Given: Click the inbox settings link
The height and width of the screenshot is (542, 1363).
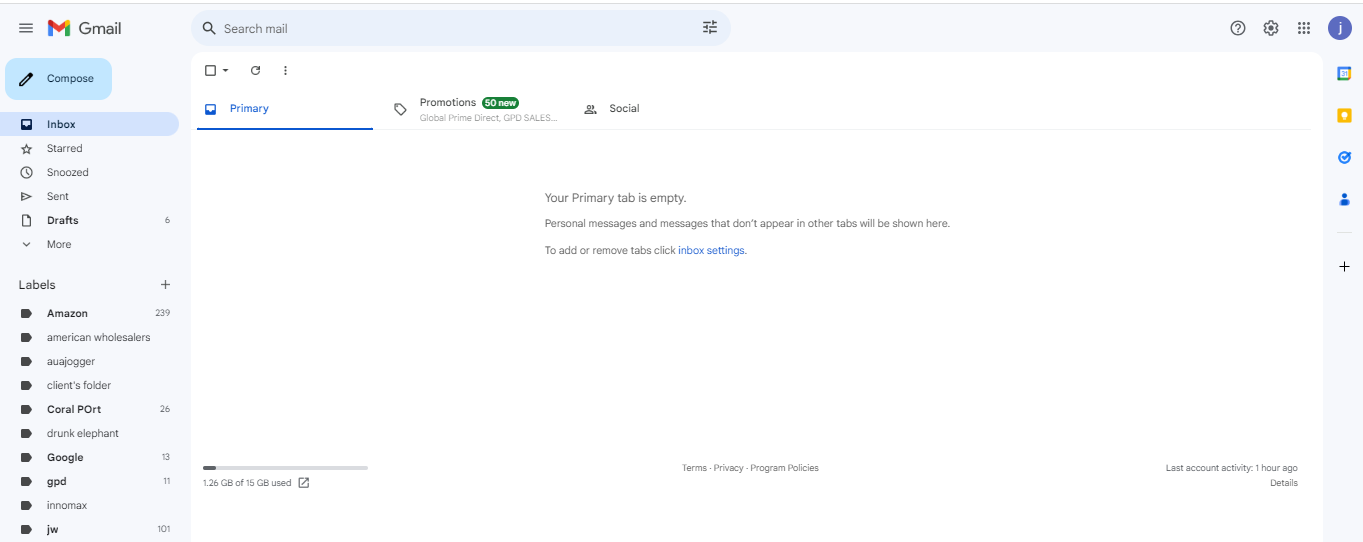Looking at the screenshot, I should (x=711, y=250).
